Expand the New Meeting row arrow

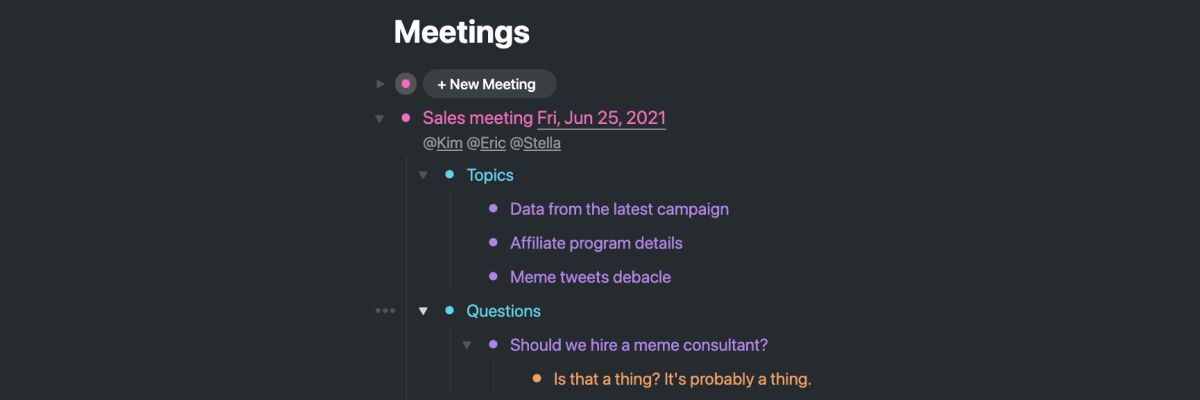(380, 84)
